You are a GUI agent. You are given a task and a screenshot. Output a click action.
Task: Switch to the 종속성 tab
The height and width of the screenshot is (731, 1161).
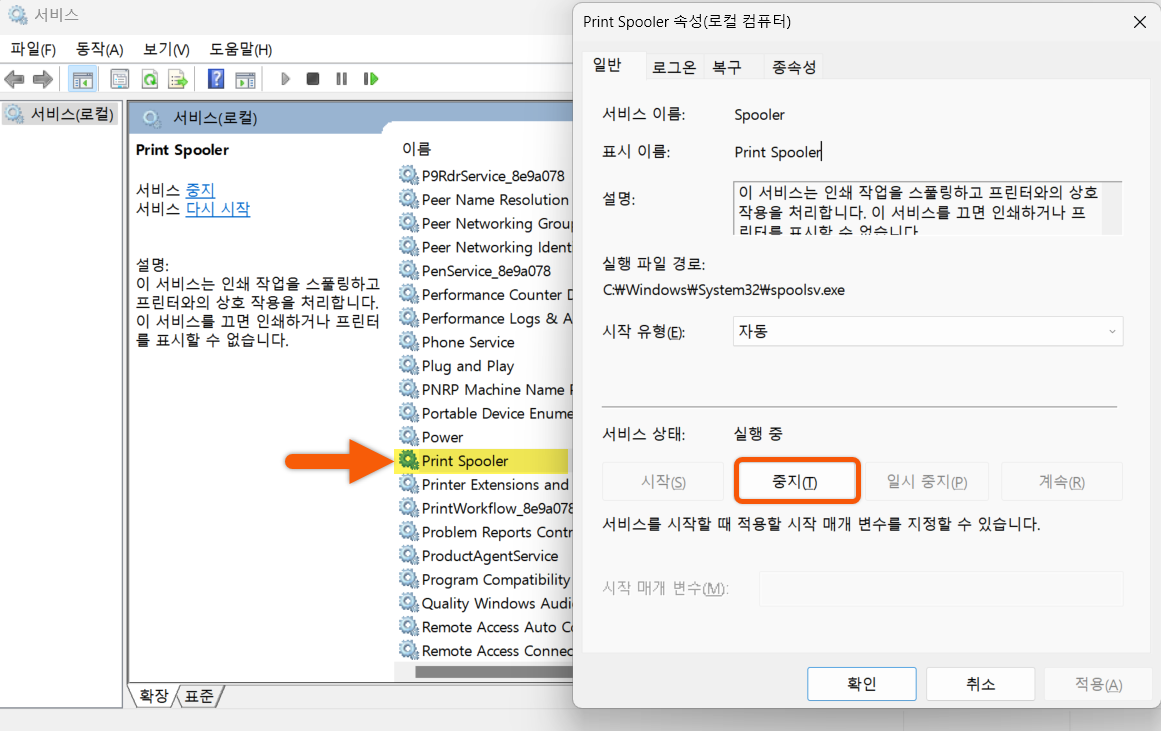[x=795, y=65]
